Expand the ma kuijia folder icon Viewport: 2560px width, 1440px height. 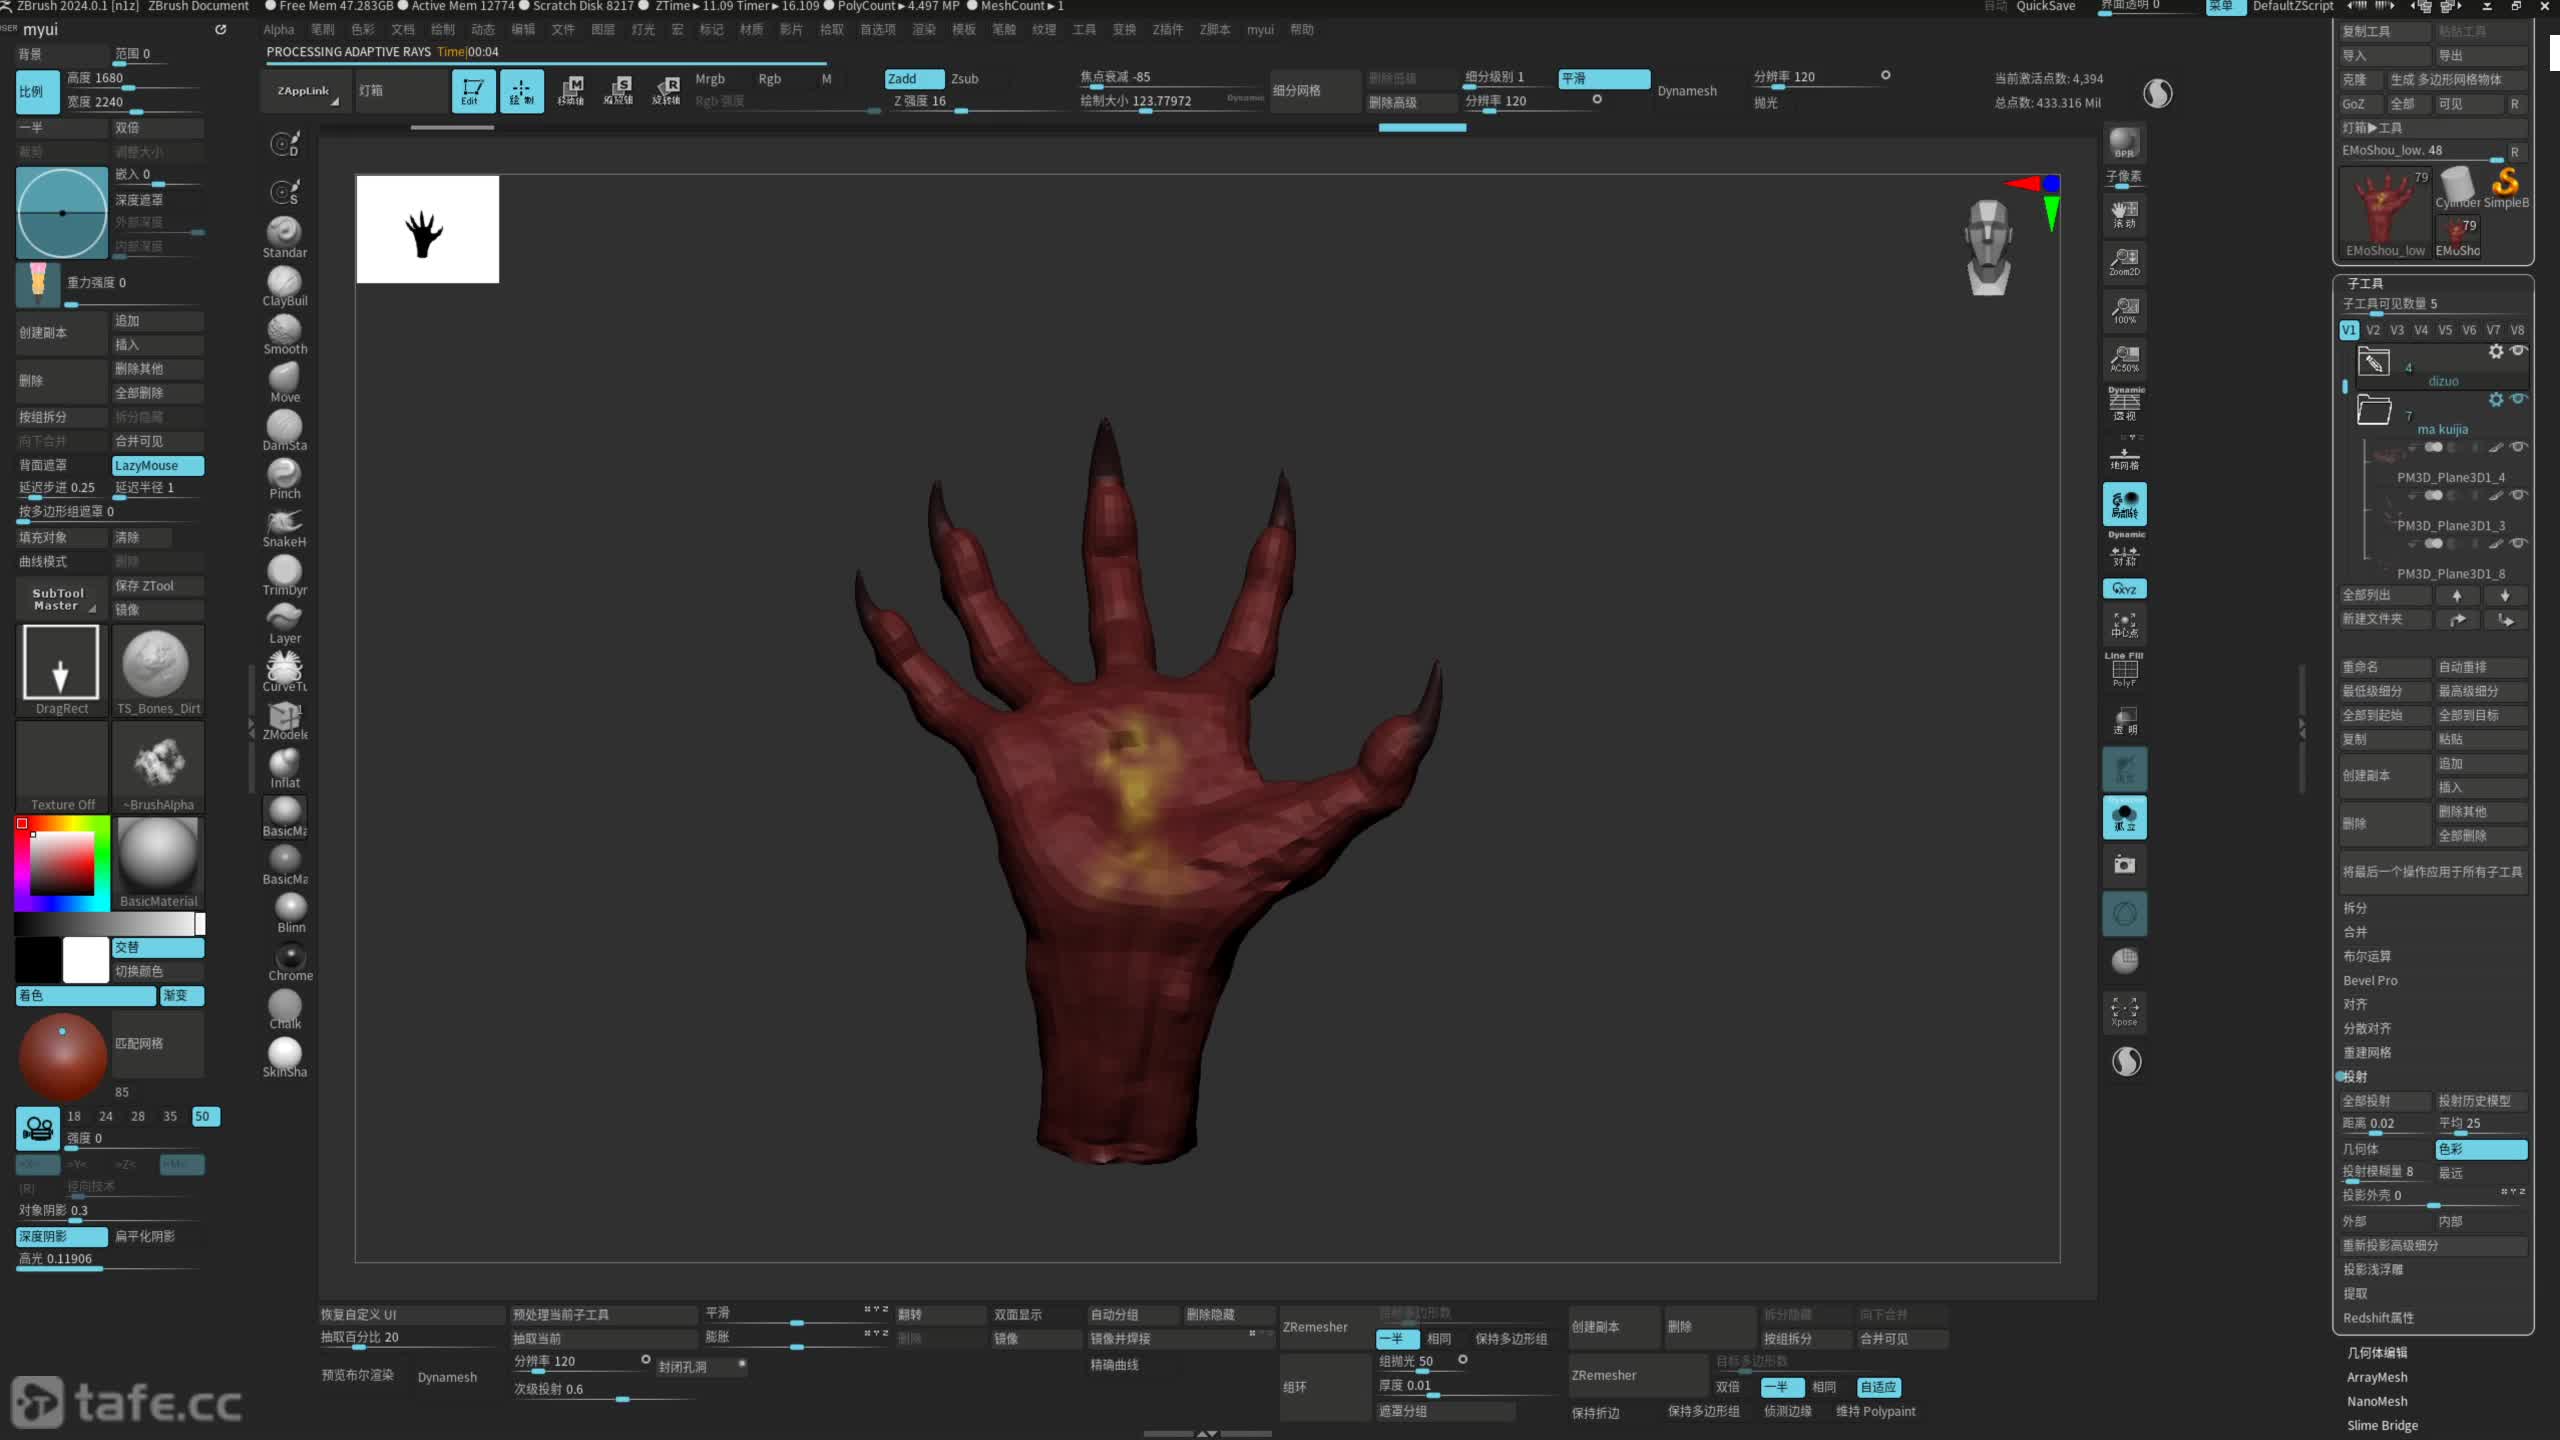pos(2374,410)
